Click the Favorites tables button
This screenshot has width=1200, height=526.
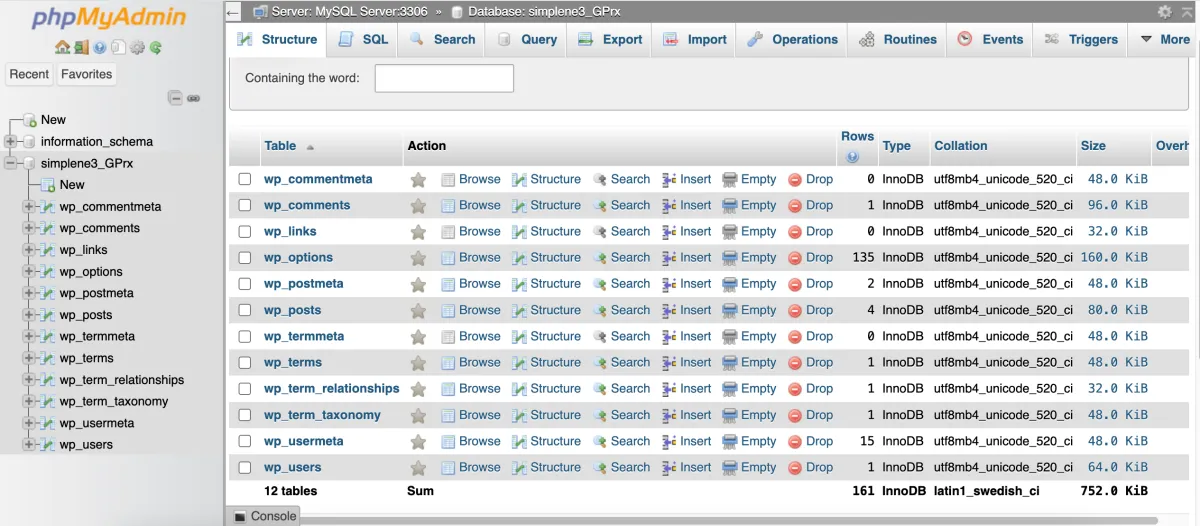pyautogui.click(x=87, y=74)
